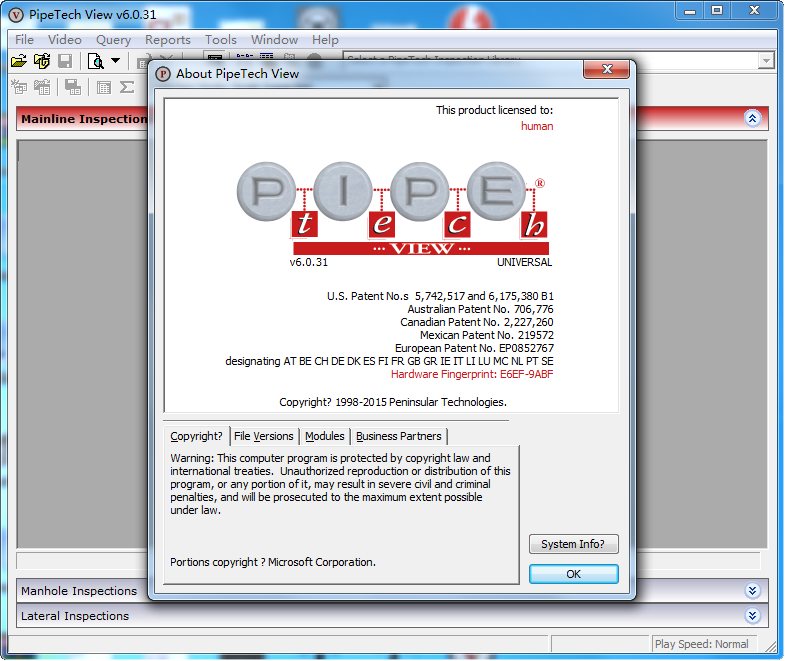Open the PipeTech Inspection Library combo box
The width and height of the screenshot is (785, 661).
(766, 61)
